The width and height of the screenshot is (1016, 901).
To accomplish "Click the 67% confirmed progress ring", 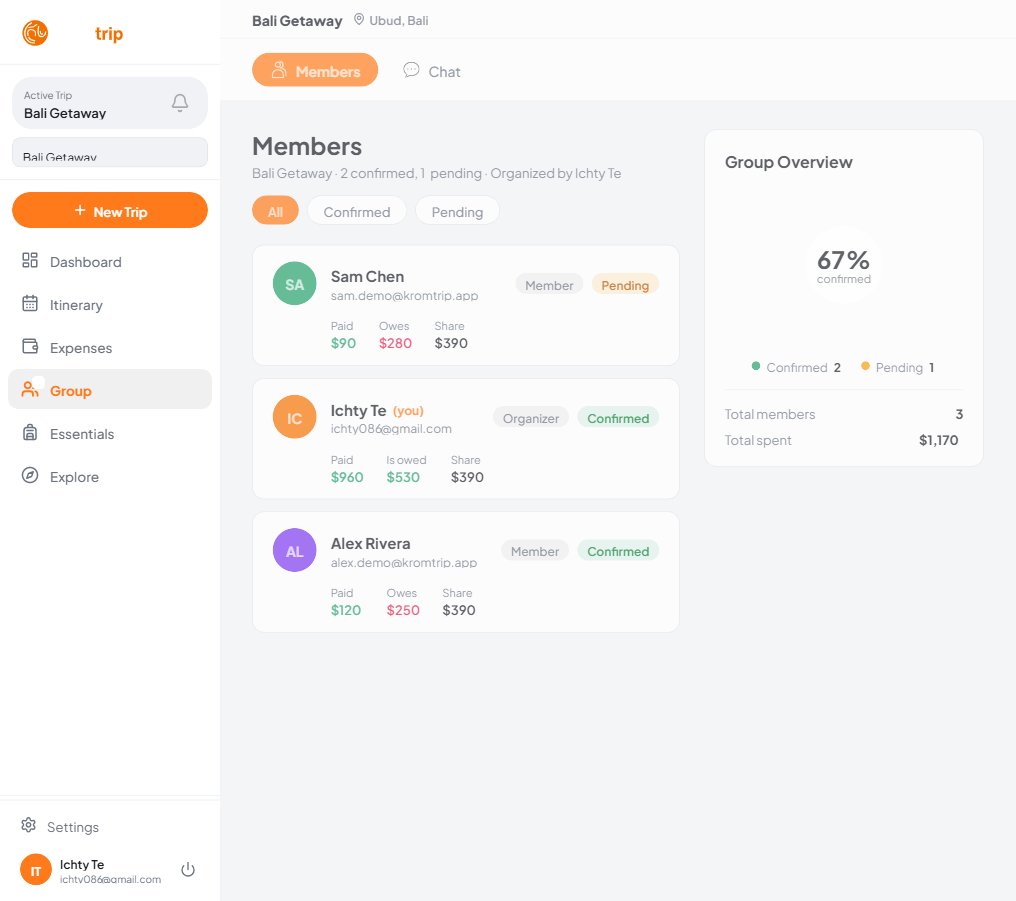I will click(x=843, y=265).
